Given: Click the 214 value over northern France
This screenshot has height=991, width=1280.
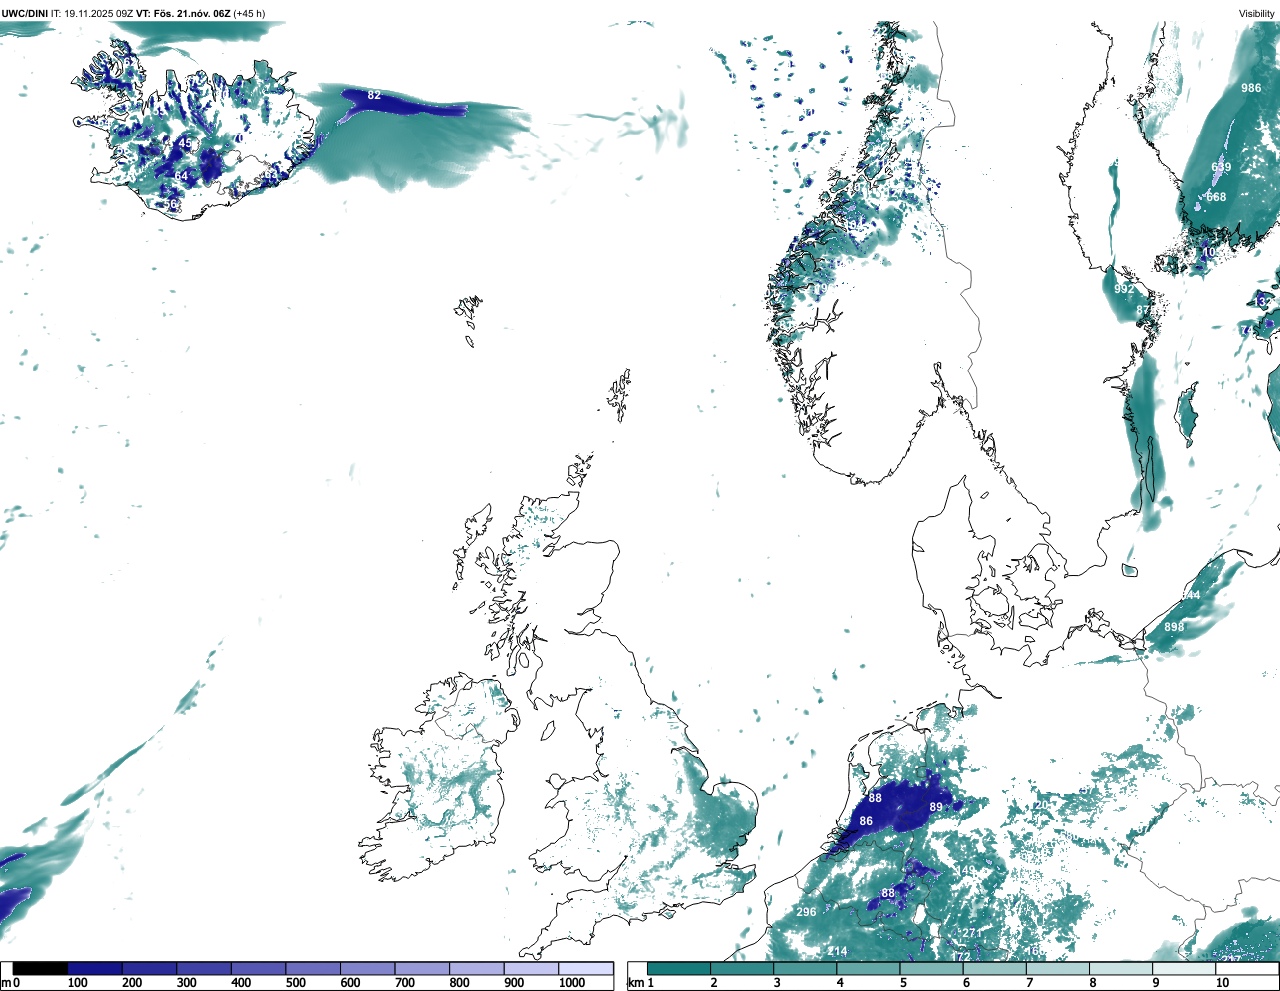Looking at the screenshot, I should [x=837, y=952].
